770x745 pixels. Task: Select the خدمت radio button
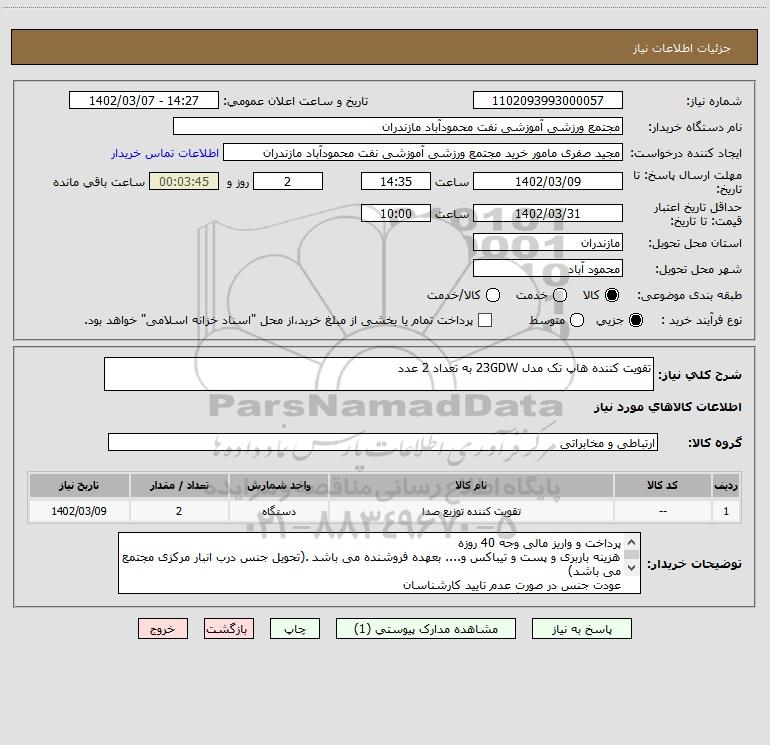point(560,295)
